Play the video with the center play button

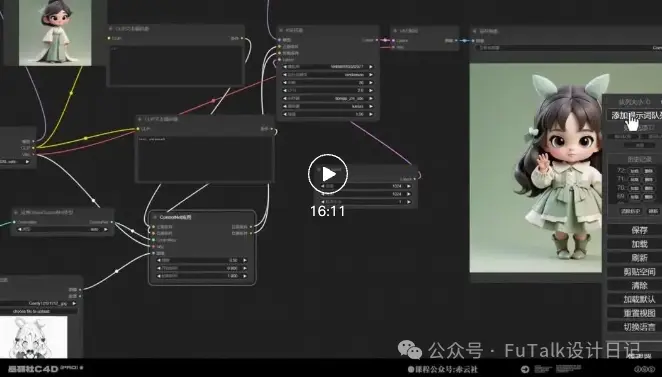tap(328, 174)
